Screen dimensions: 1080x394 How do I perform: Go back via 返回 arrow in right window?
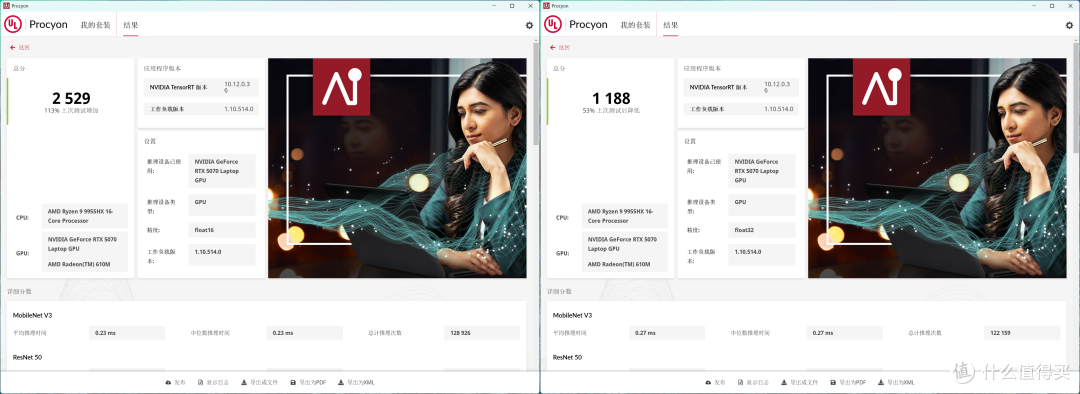pos(559,48)
